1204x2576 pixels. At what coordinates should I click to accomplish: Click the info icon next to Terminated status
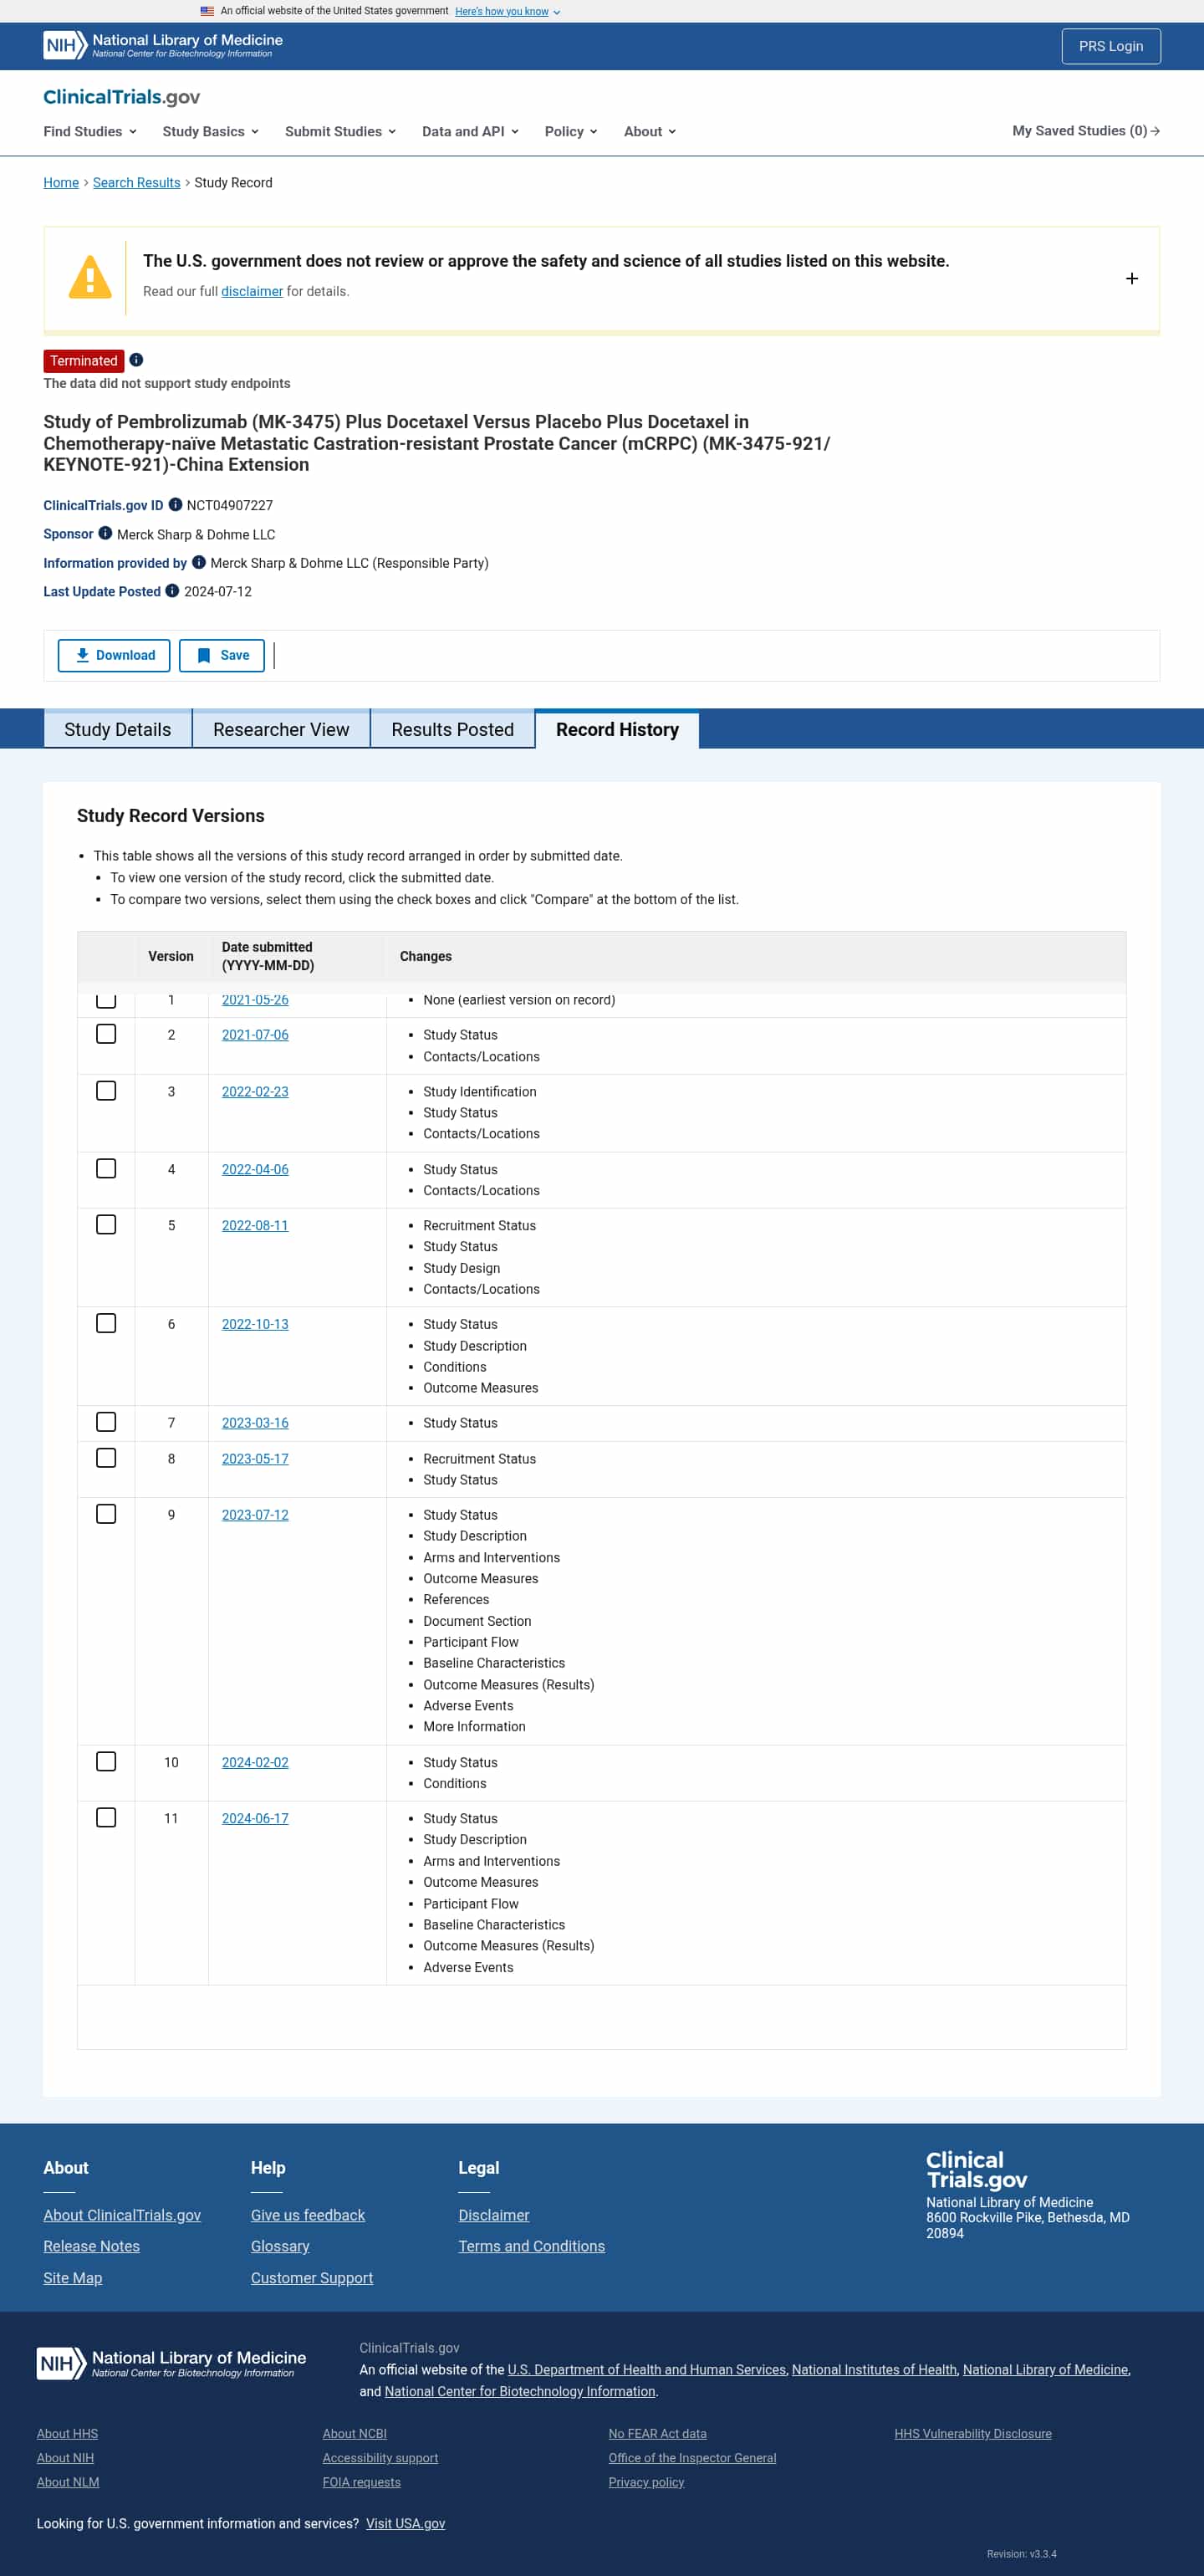(136, 360)
